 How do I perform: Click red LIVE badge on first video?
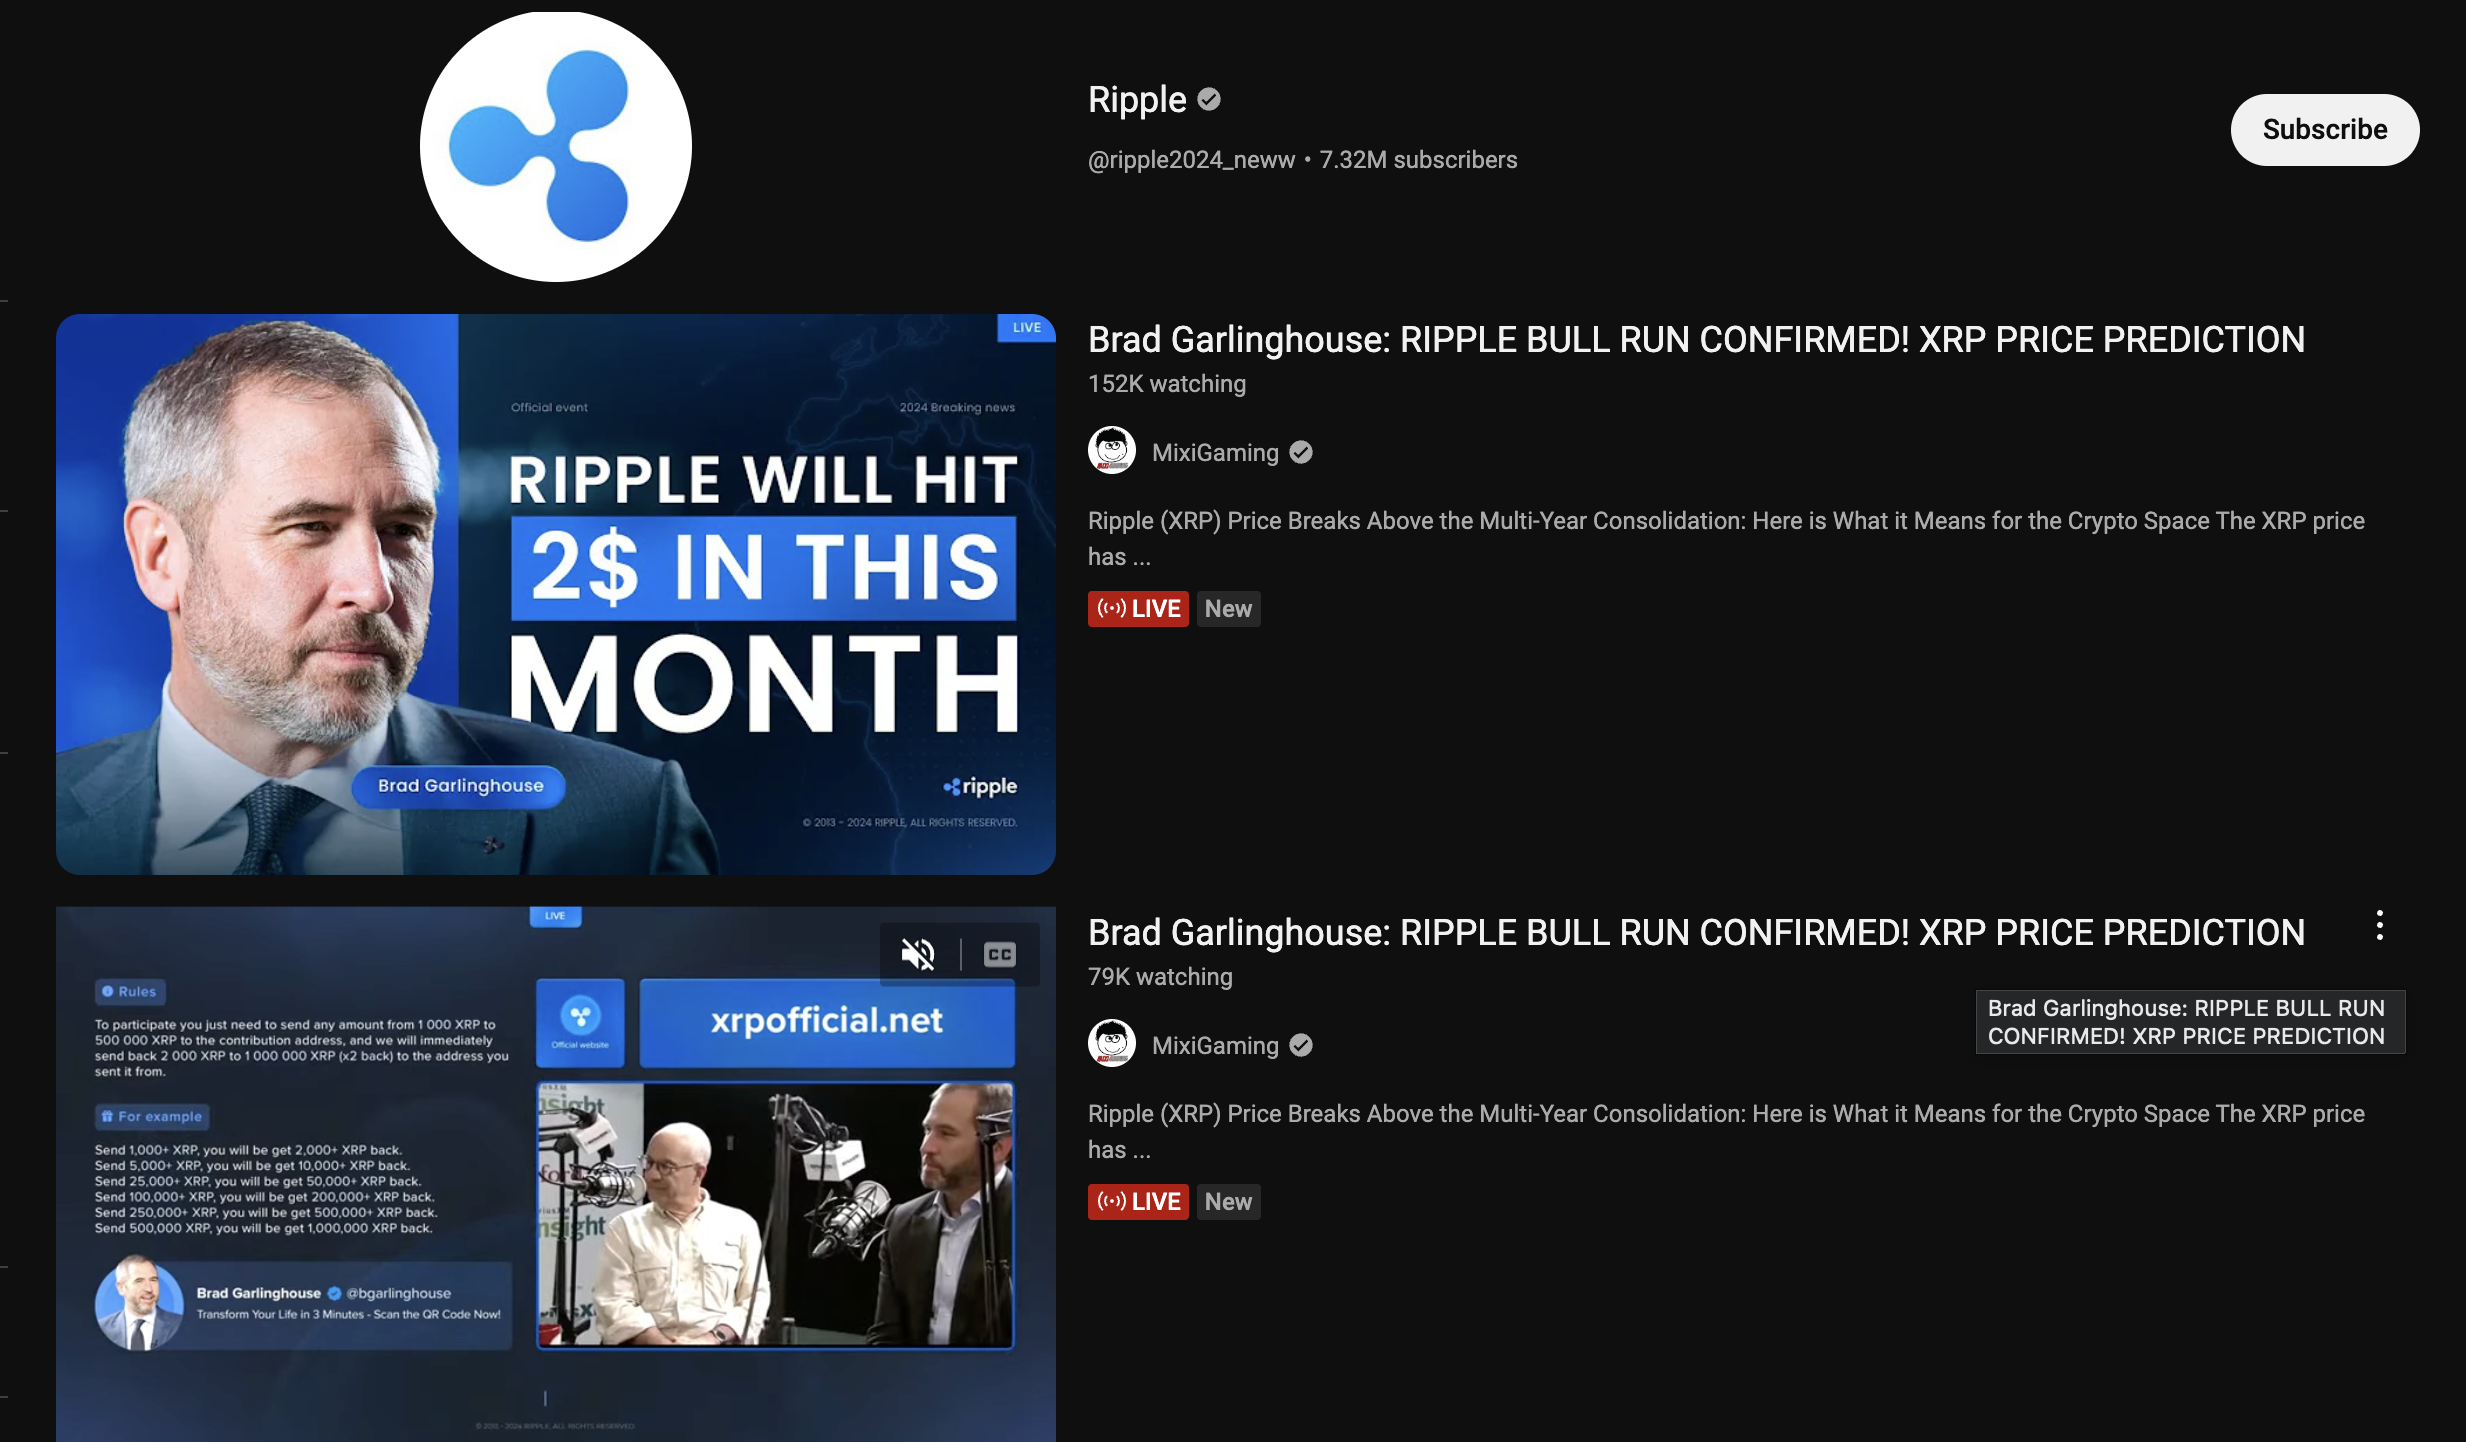point(1138,609)
